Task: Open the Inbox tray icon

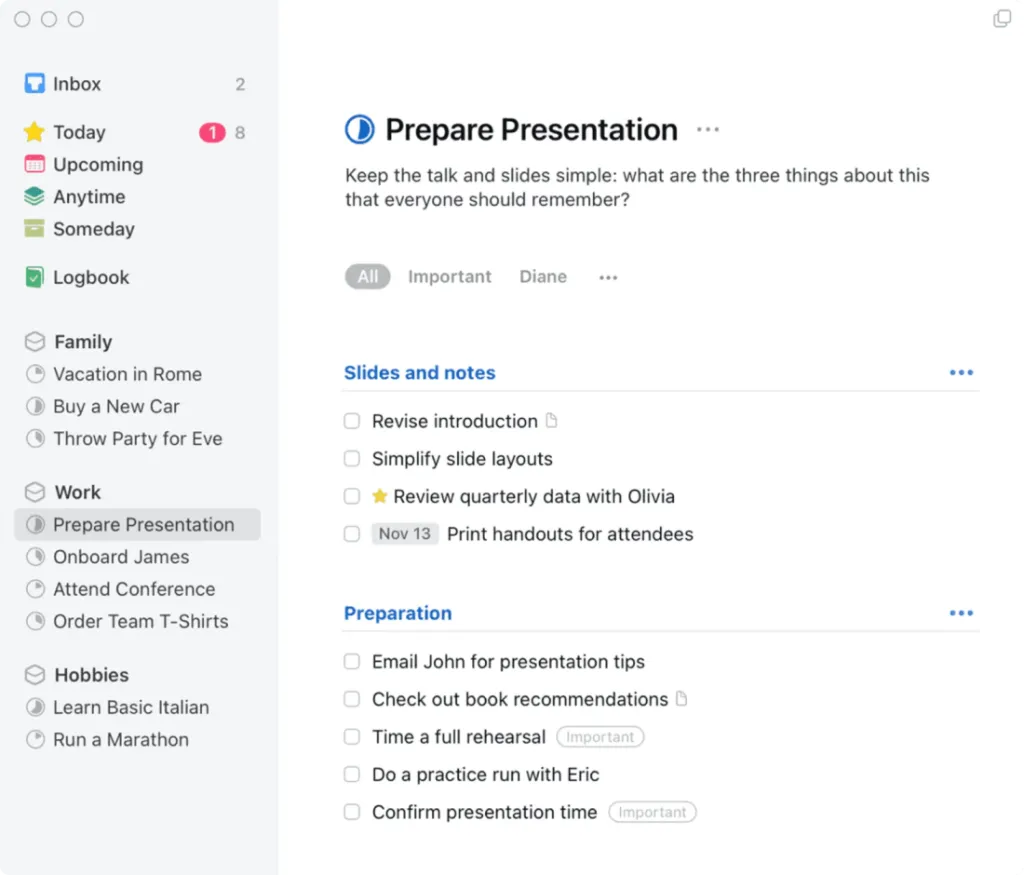Action: click(35, 84)
